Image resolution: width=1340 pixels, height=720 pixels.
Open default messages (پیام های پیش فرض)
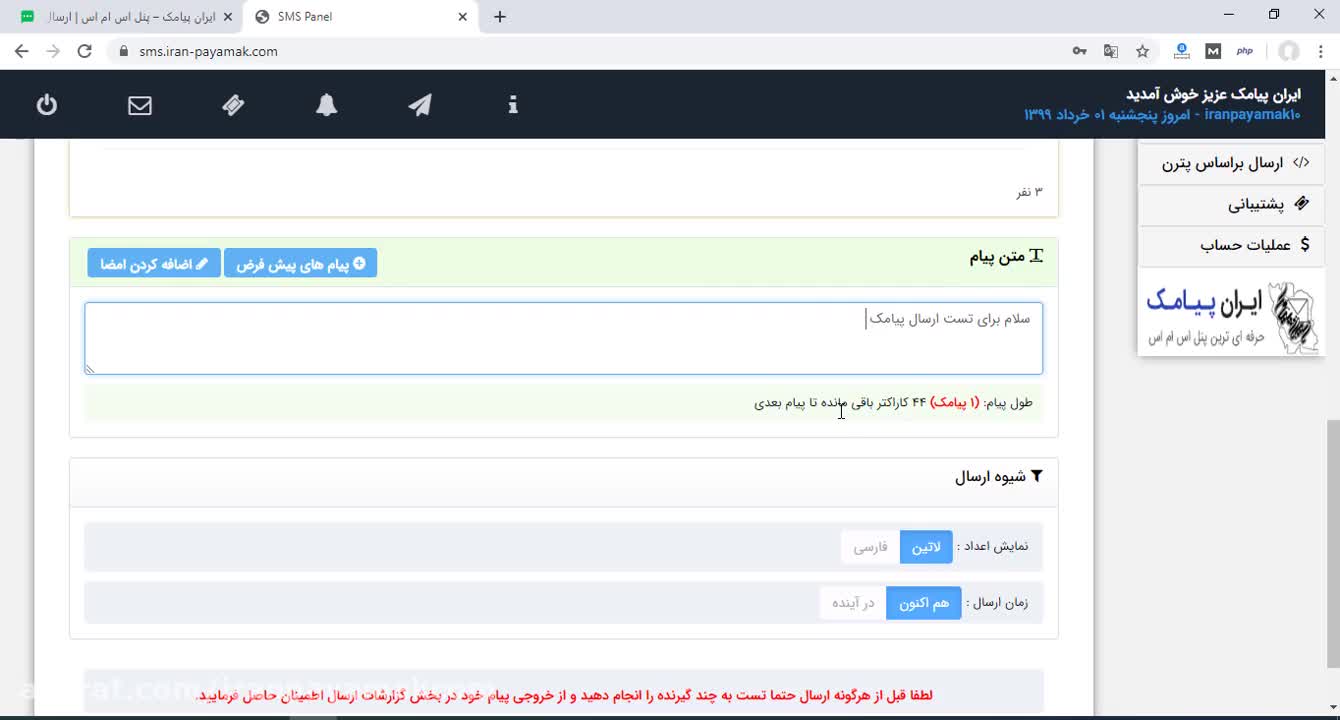[x=300, y=264]
